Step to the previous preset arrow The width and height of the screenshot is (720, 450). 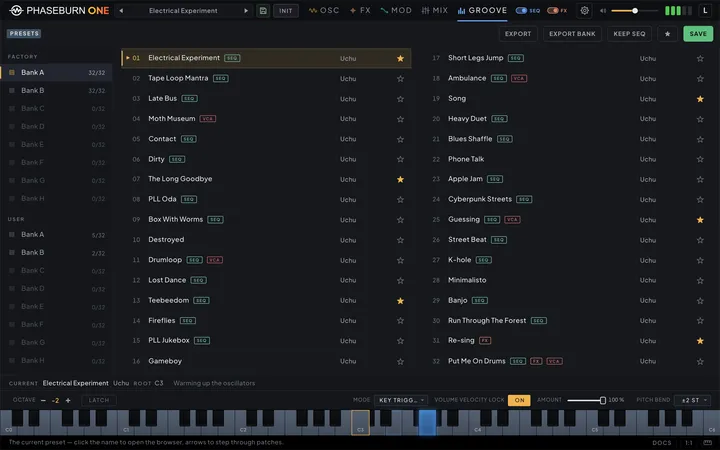[x=121, y=11]
